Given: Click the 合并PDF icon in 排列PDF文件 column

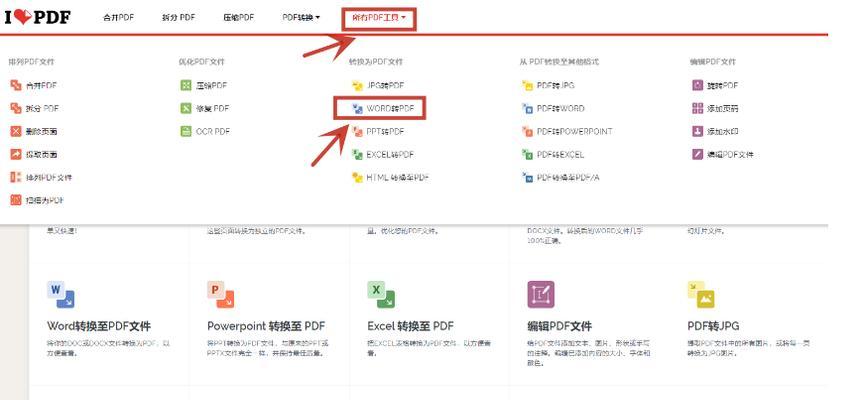Looking at the screenshot, I should coord(15,86).
